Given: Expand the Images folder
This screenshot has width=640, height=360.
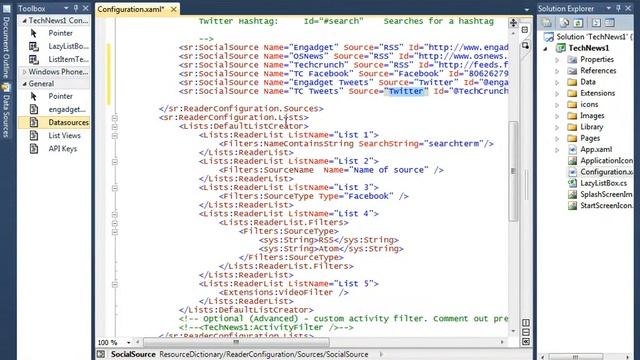Looking at the screenshot, I should coord(557,116).
